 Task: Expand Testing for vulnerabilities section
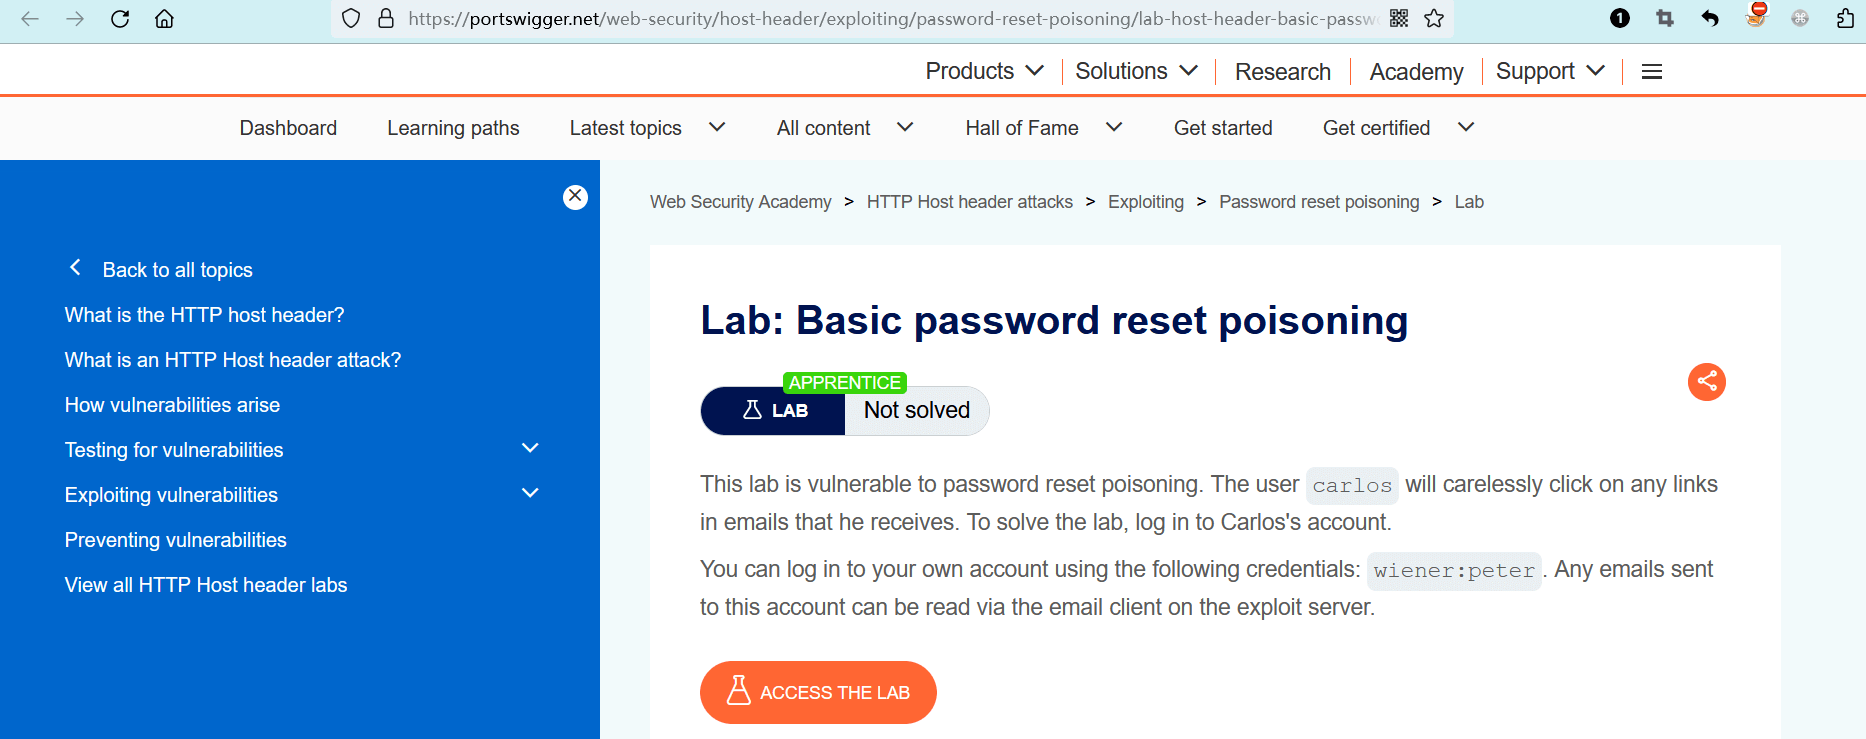(x=530, y=449)
